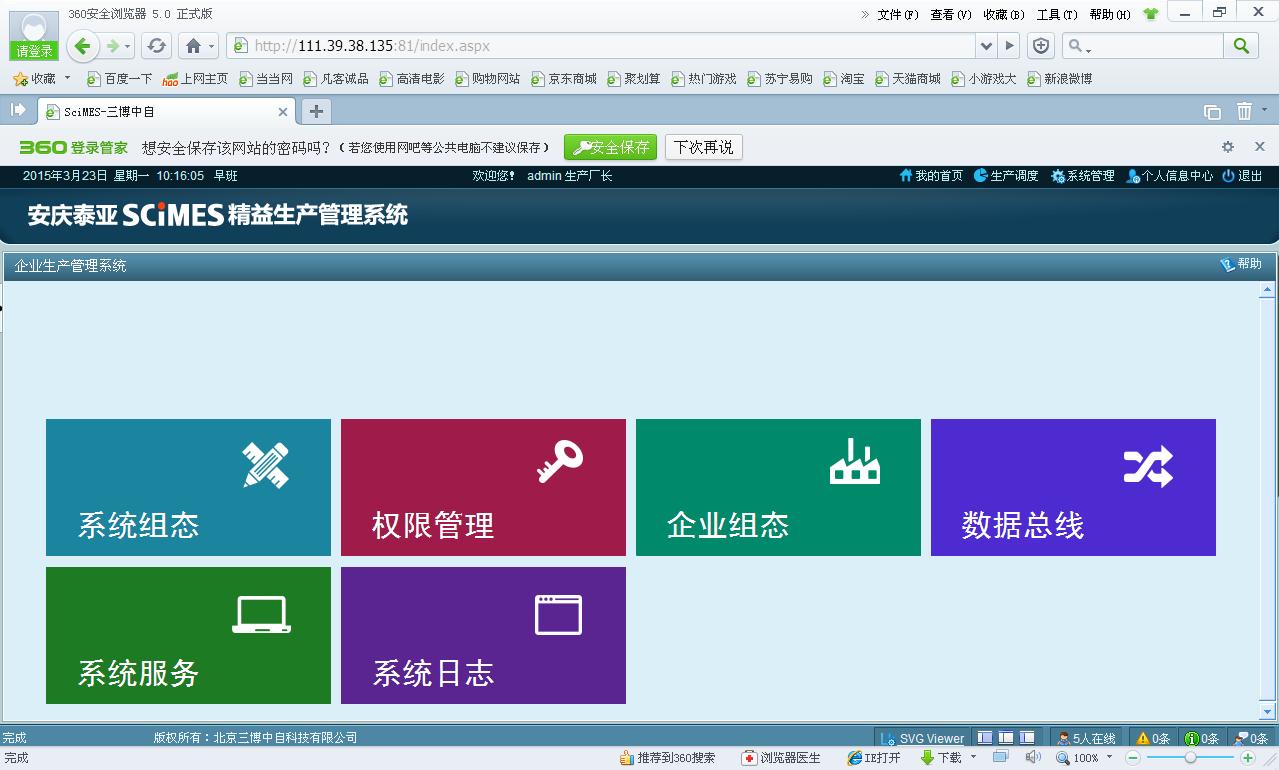
Task: Expand the closed tabs dropdown arrow
Action: tap(1265, 111)
